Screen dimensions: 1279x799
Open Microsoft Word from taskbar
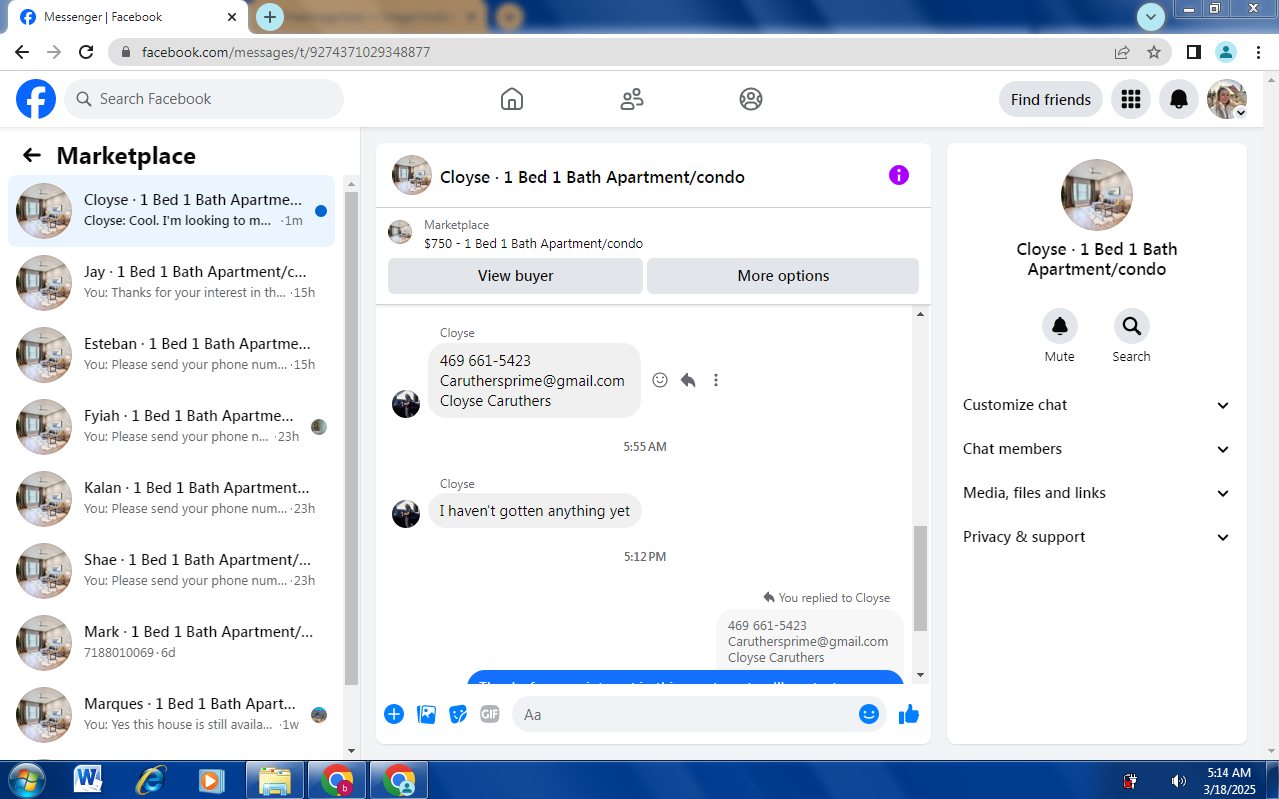88,780
